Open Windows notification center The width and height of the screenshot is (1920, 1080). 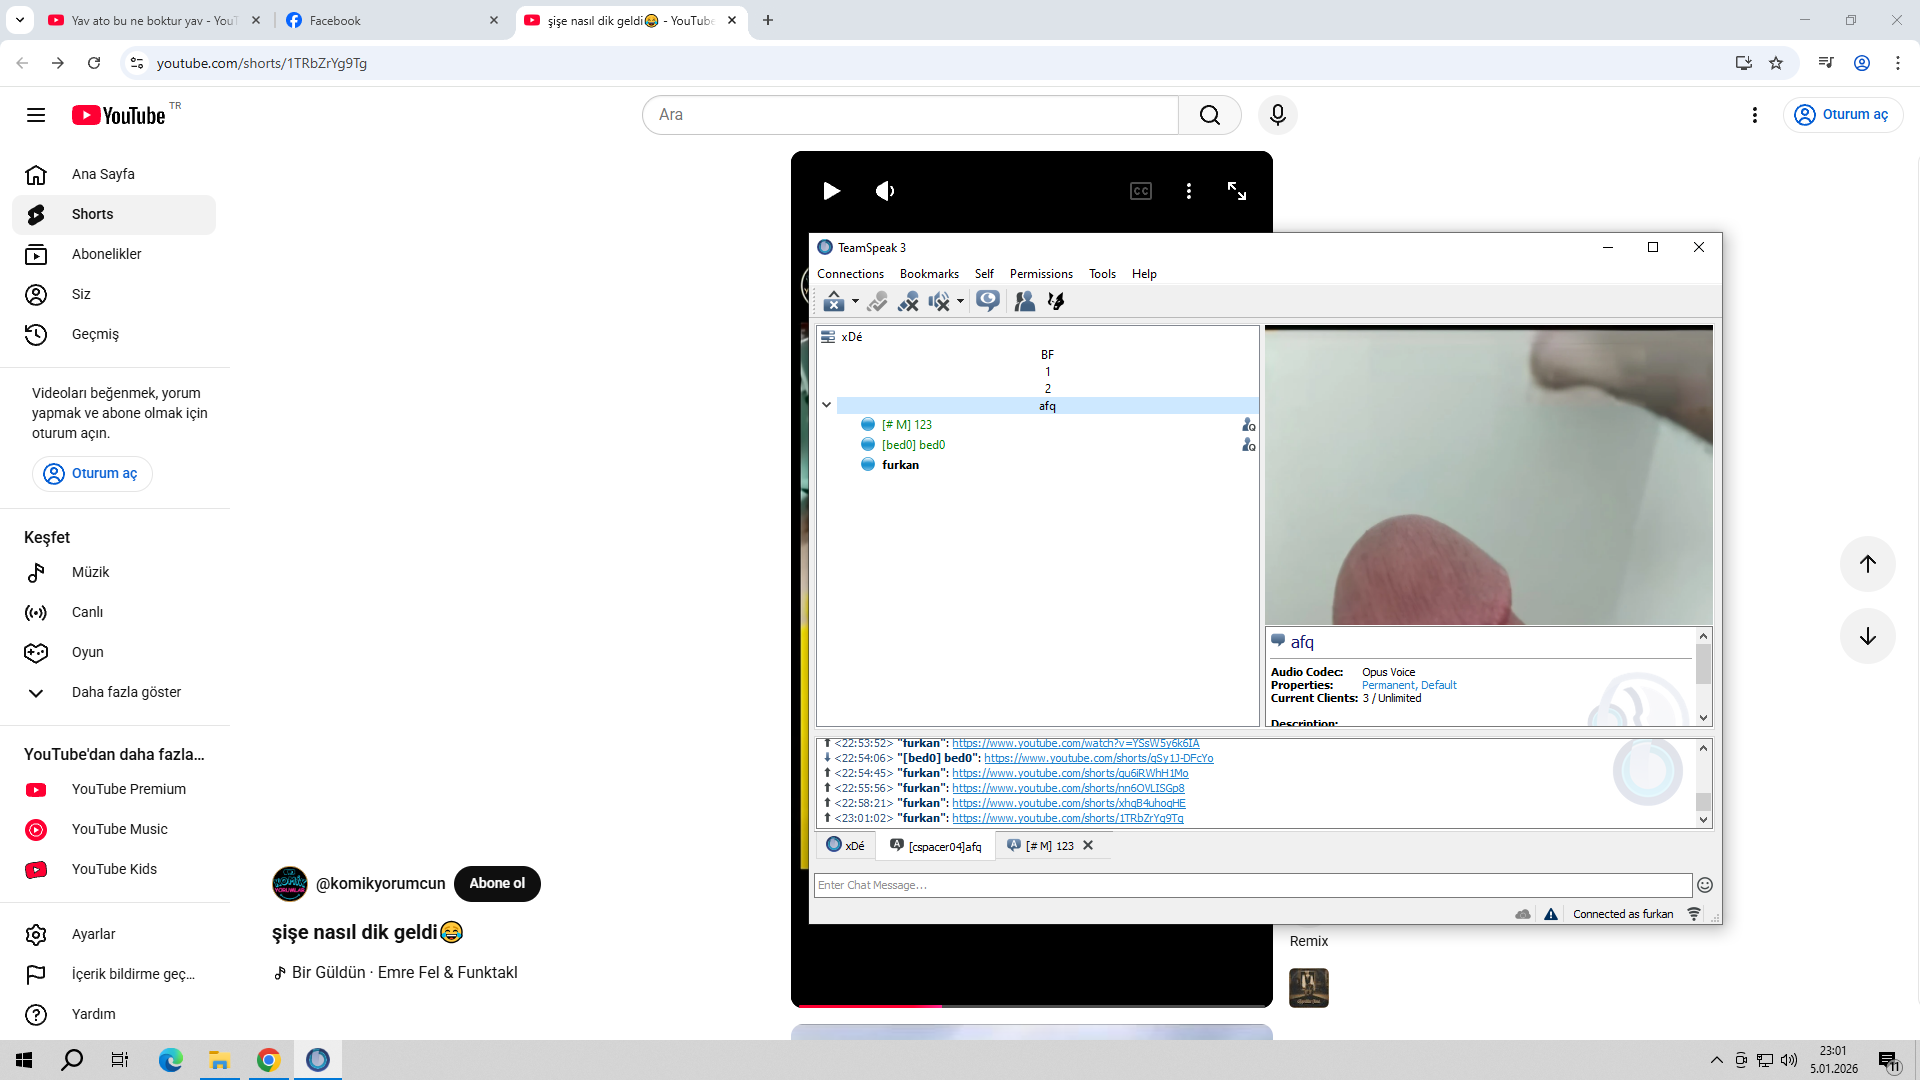point(1889,1060)
